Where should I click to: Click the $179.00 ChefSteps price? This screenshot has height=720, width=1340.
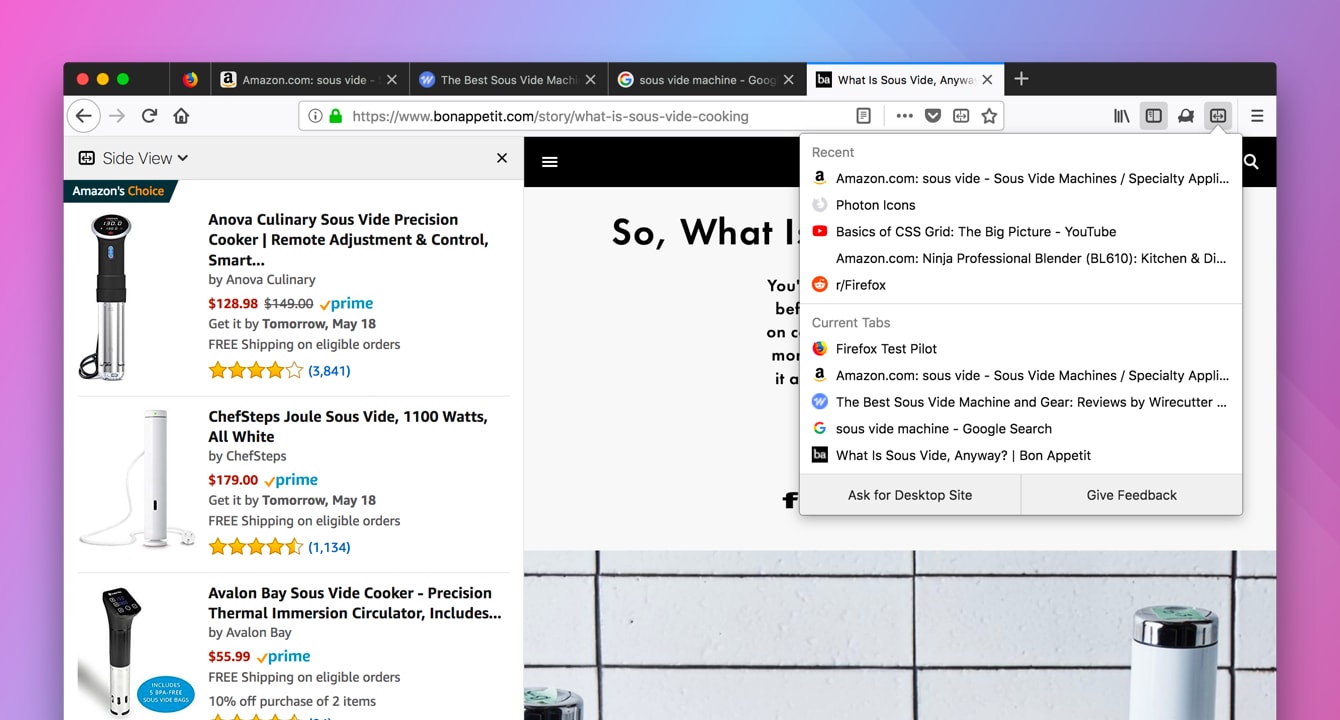click(x=233, y=480)
